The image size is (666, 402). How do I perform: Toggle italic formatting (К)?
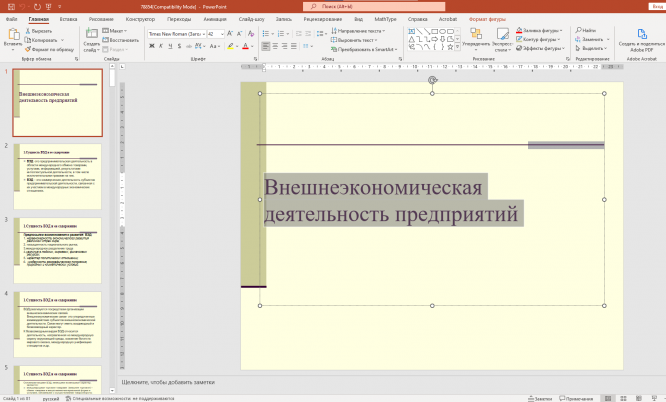tap(160, 46)
